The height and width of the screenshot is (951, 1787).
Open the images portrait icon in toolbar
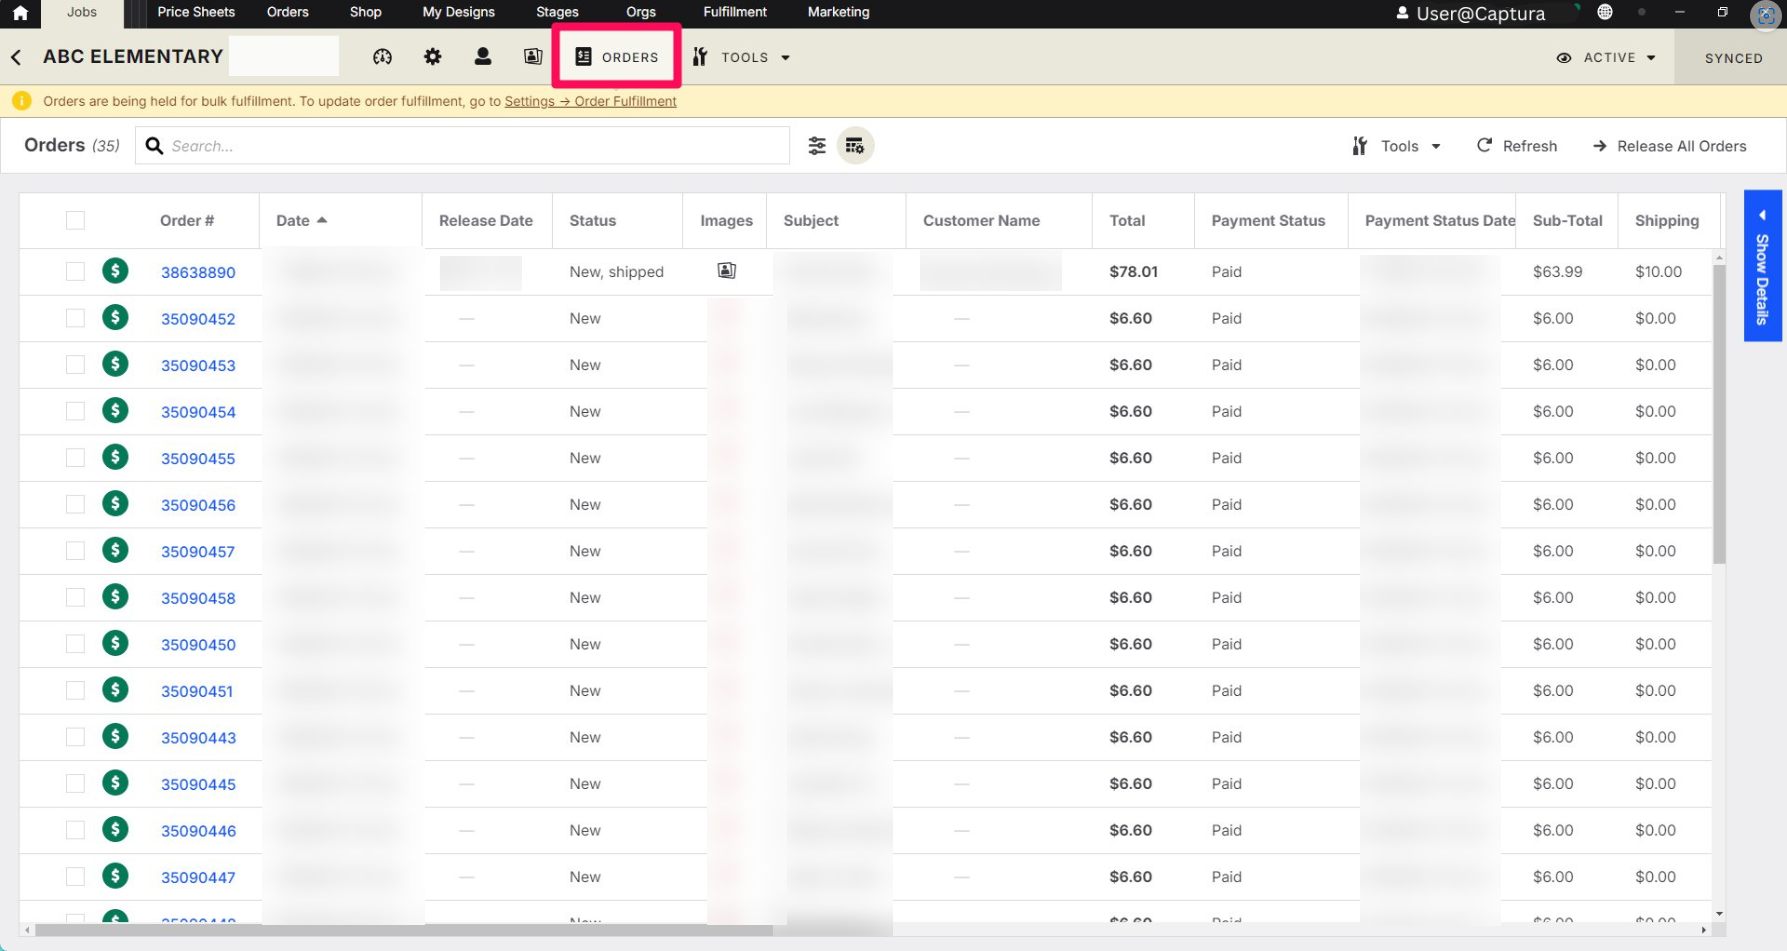click(533, 57)
